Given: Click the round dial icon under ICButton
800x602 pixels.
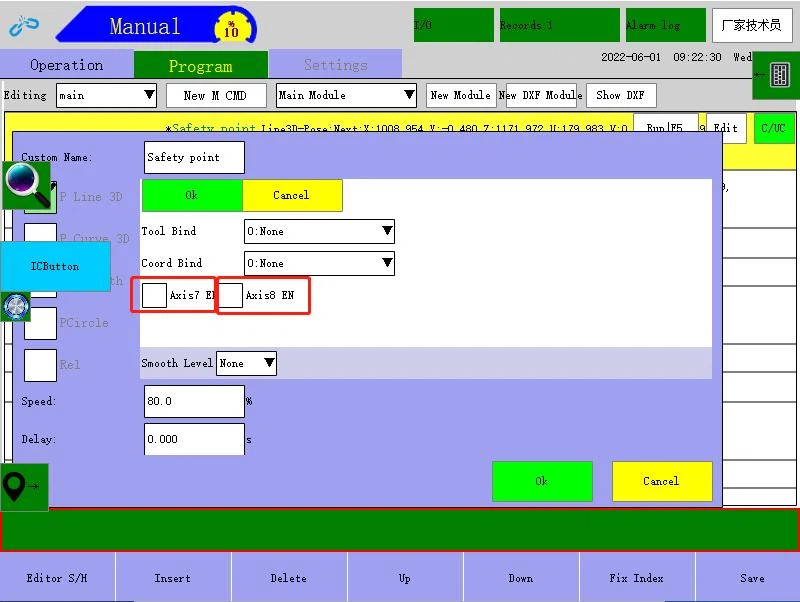Looking at the screenshot, I should 15,307.
